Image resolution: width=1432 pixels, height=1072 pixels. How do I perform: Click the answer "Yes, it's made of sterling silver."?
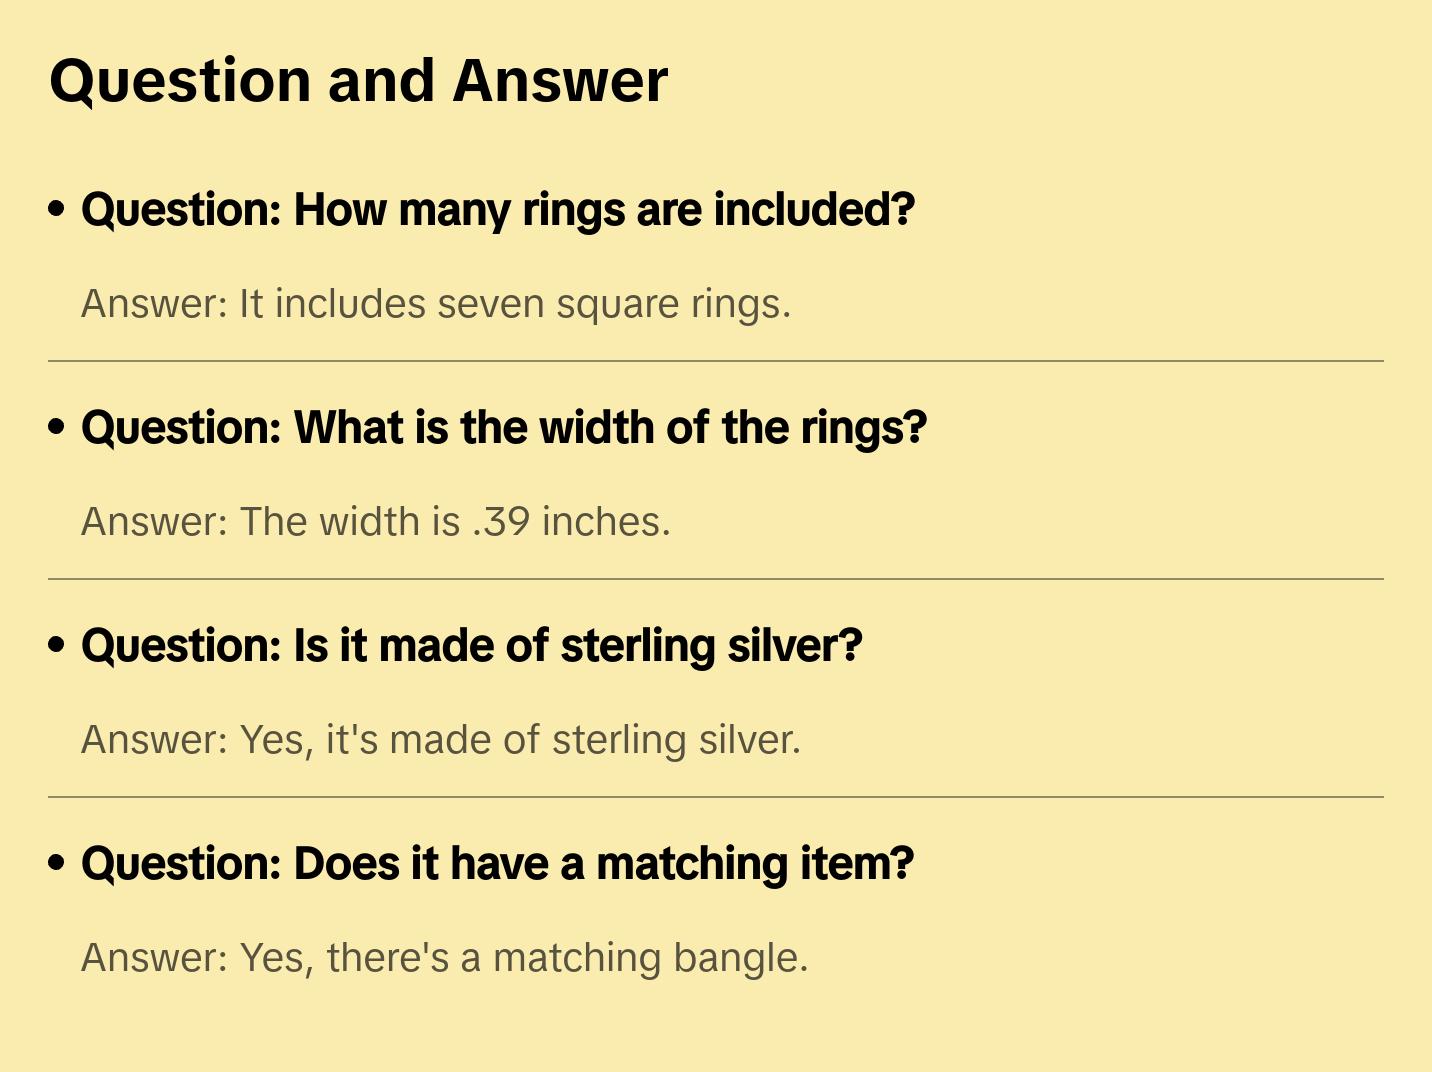(441, 740)
